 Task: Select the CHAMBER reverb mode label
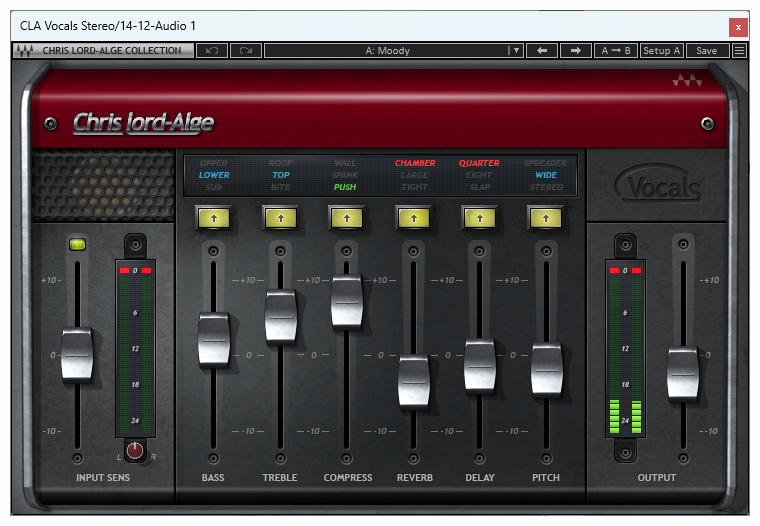[415, 163]
